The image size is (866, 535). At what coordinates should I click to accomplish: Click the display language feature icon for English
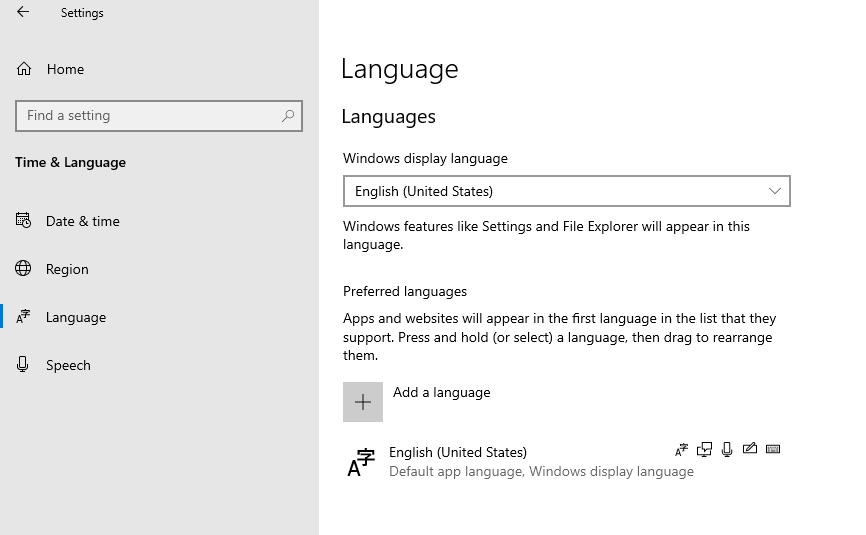point(682,450)
